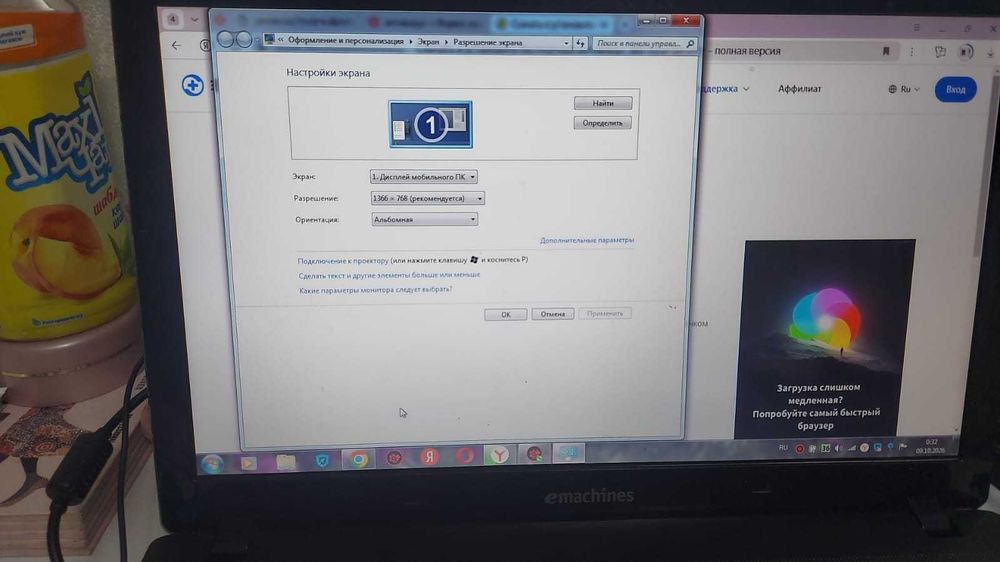This screenshot has width=1000, height=562.
Task: Click the Control Panel back arrow button
Action: tap(226, 40)
